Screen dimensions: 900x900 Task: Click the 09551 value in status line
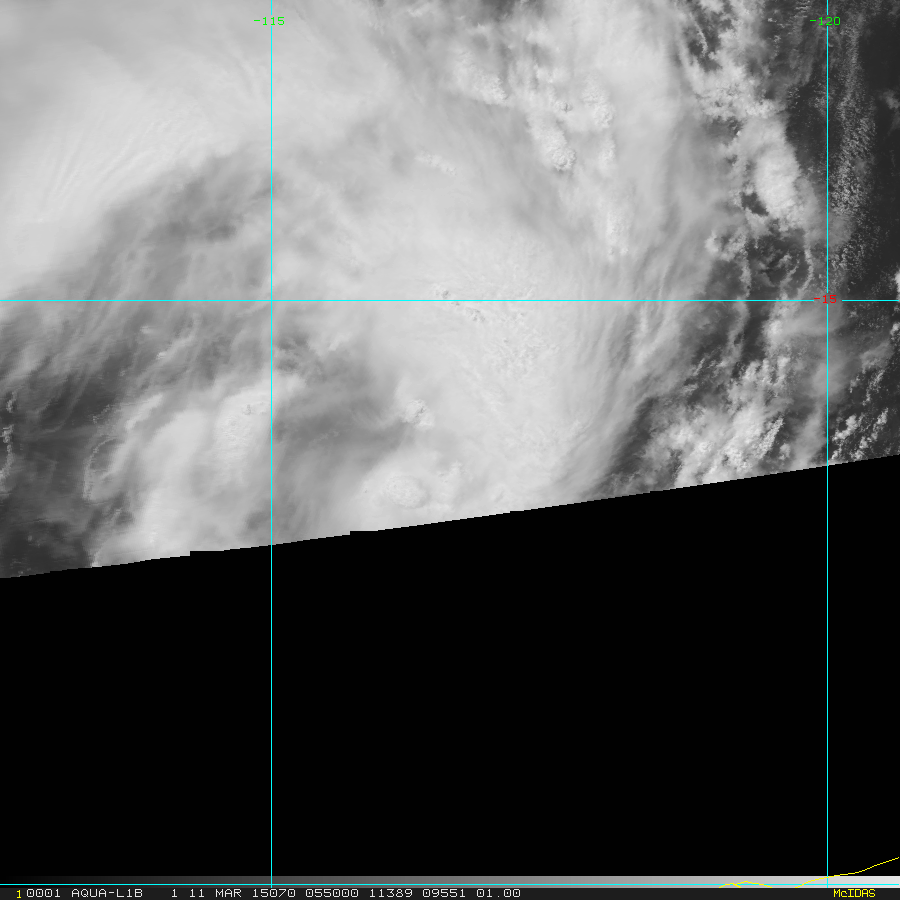coord(444,893)
